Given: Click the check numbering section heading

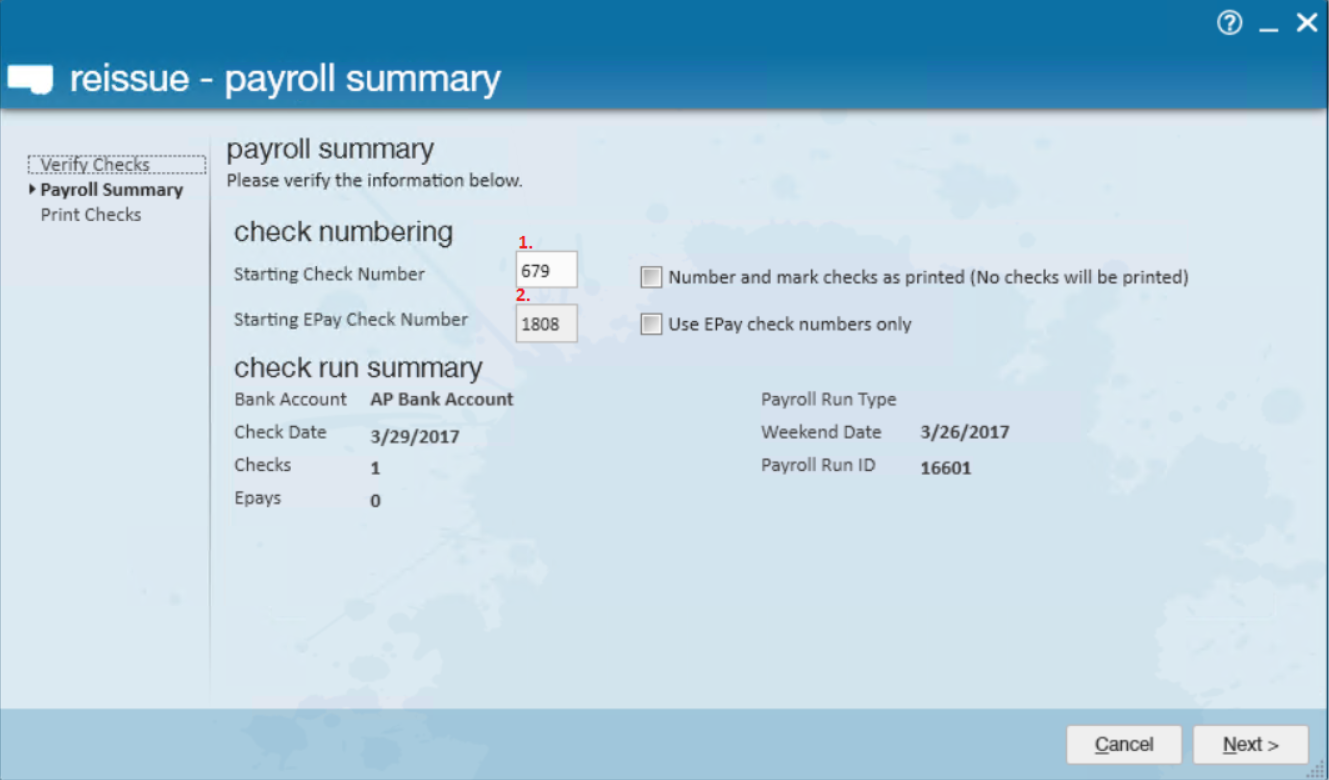Looking at the screenshot, I should (343, 232).
